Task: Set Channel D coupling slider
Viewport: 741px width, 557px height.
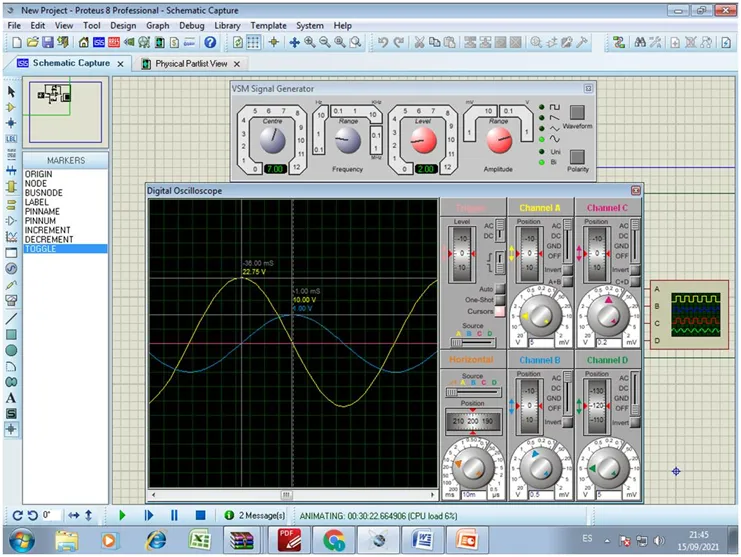Action: pyautogui.click(x=635, y=393)
